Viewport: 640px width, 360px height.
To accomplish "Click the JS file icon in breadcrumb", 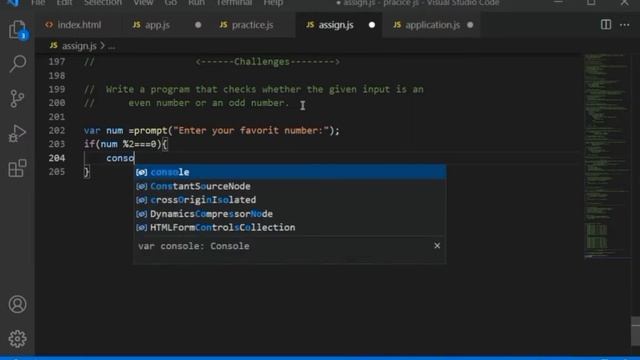I will pyautogui.click(x=53, y=45).
